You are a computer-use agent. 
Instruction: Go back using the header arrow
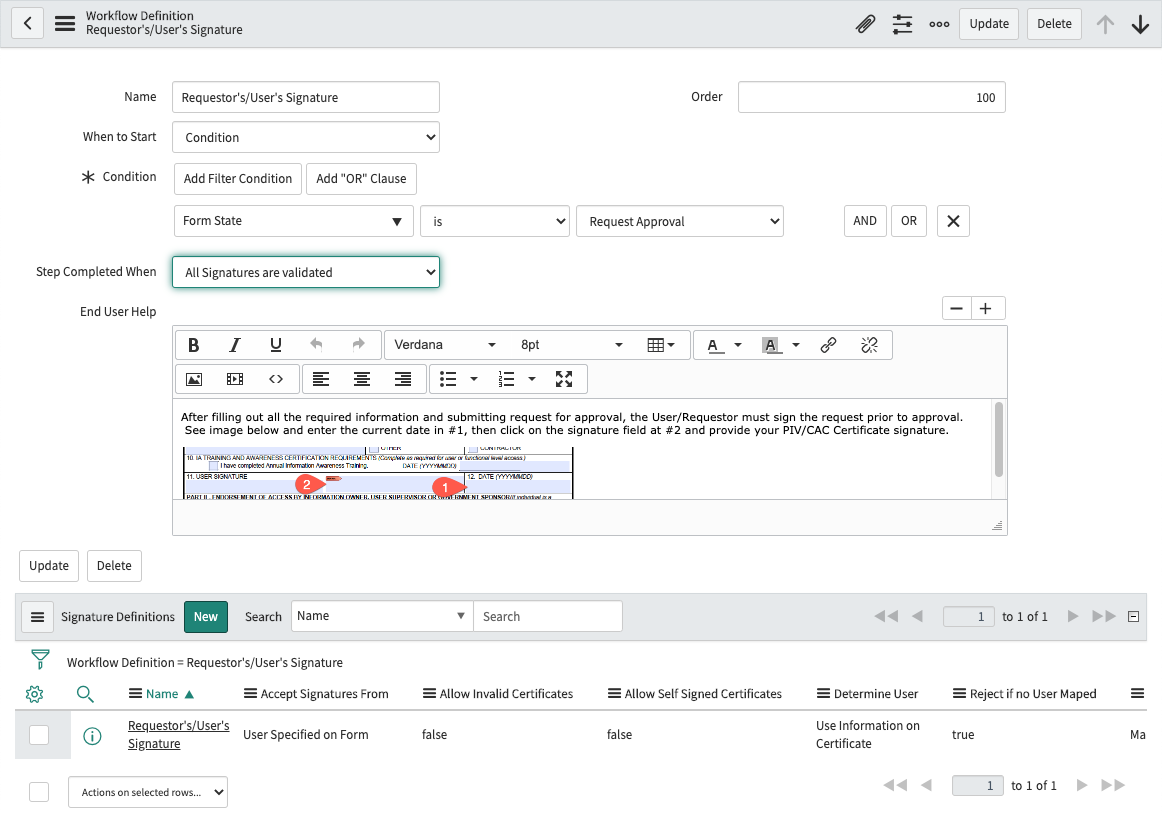pos(27,23)
